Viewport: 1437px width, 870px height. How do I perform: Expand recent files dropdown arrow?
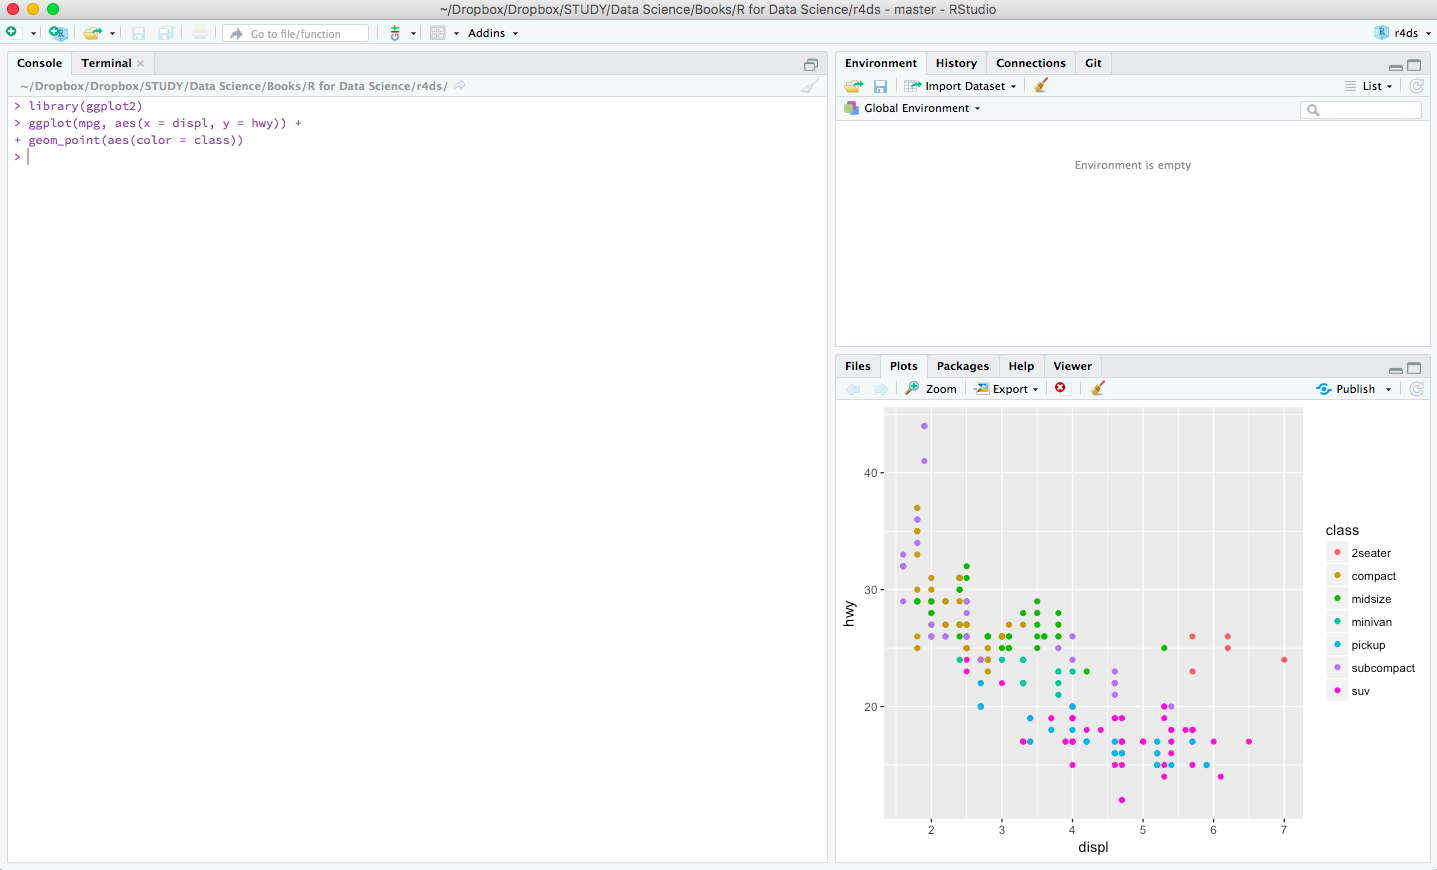click(112, 34)
